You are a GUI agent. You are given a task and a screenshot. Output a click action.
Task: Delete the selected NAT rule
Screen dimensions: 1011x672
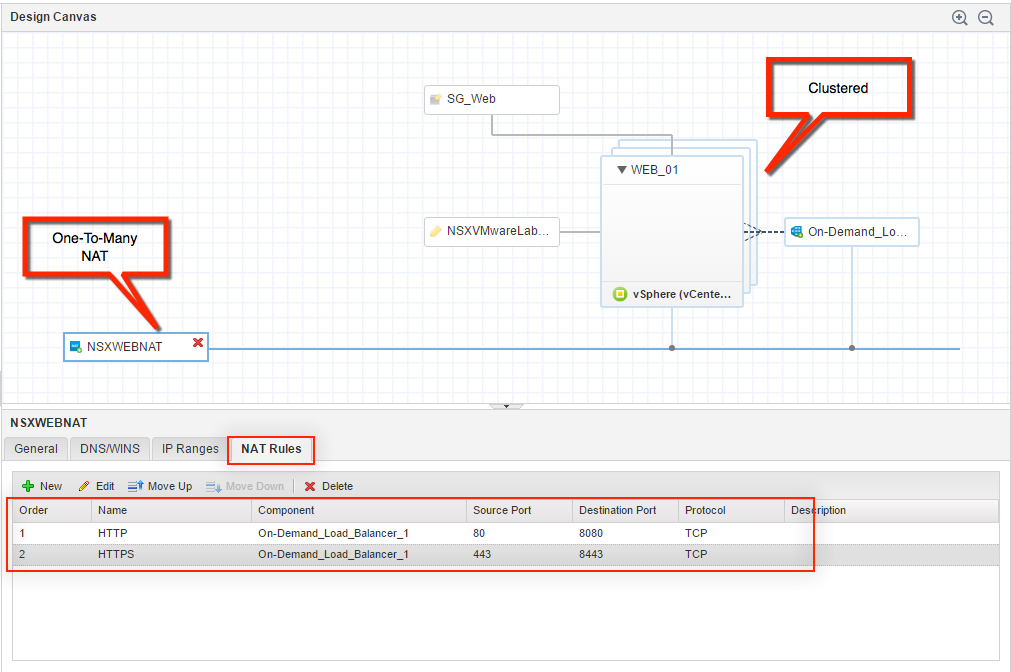[x=328, y=486]
